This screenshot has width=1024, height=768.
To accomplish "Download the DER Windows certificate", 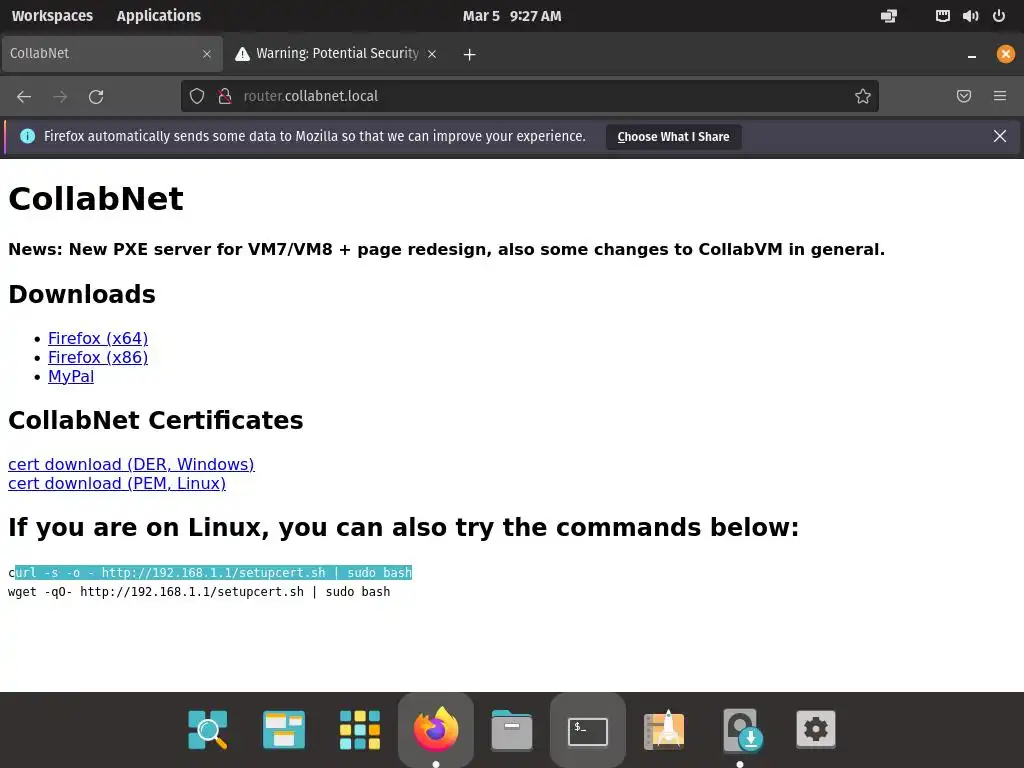I will coord(131,464).
